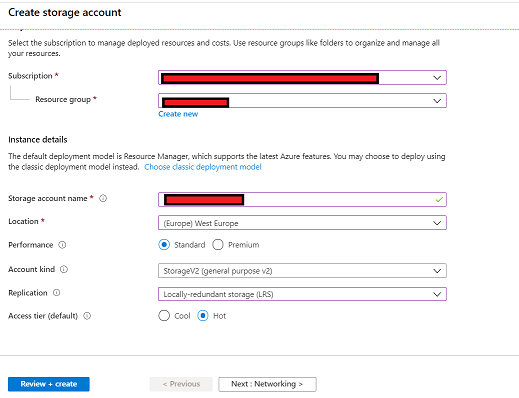Click the Replication field label
519x398 pixels.
pos(28,293)
